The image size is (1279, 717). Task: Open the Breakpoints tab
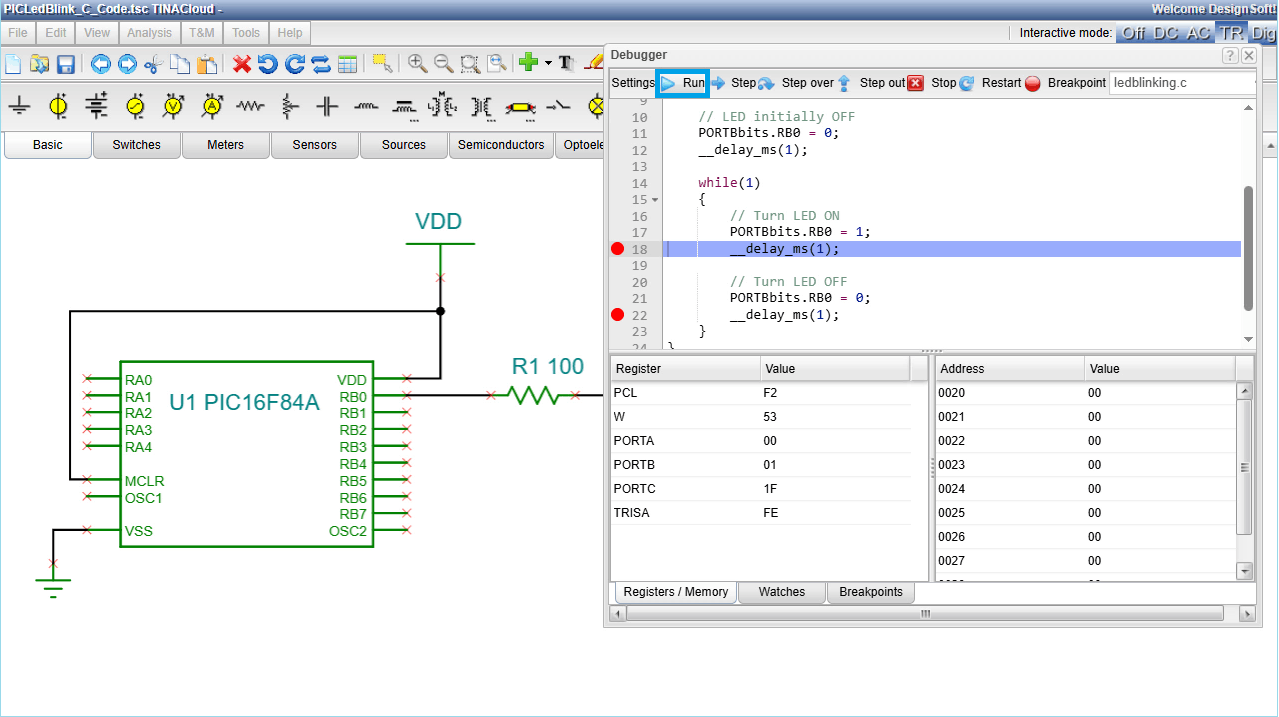[x=871, y=592]
